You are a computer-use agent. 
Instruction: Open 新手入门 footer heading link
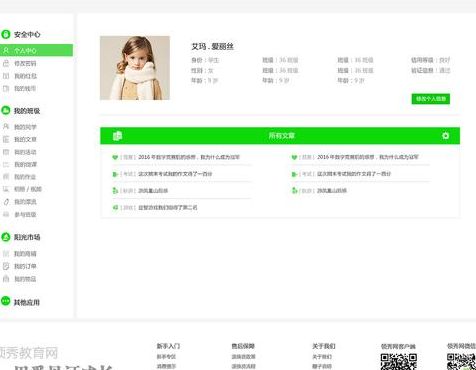point(168,346)
